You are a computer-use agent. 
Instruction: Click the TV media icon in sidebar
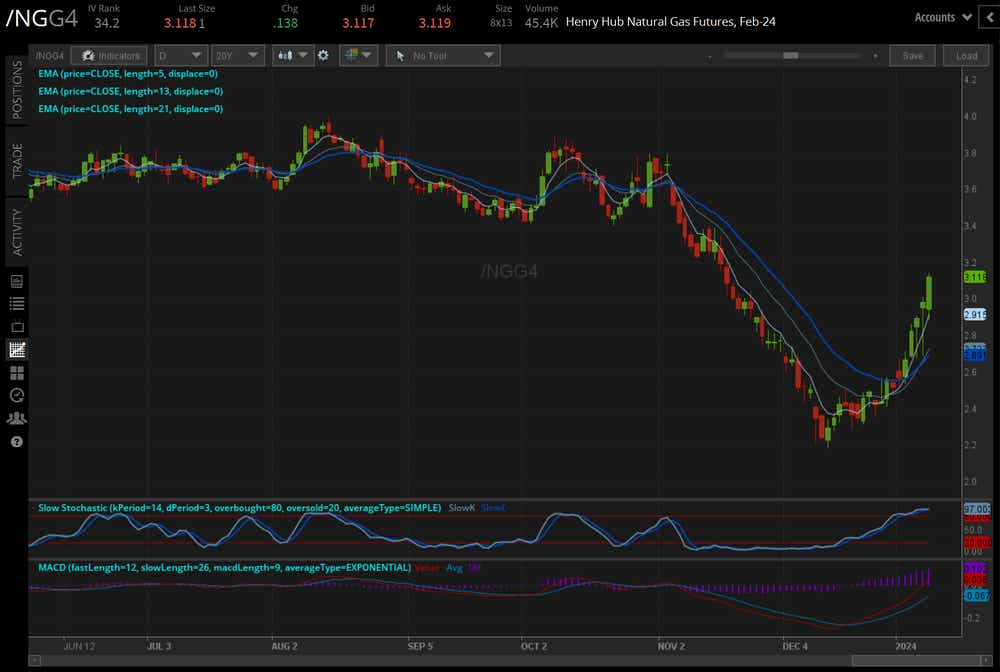click(x=16, y=326)
